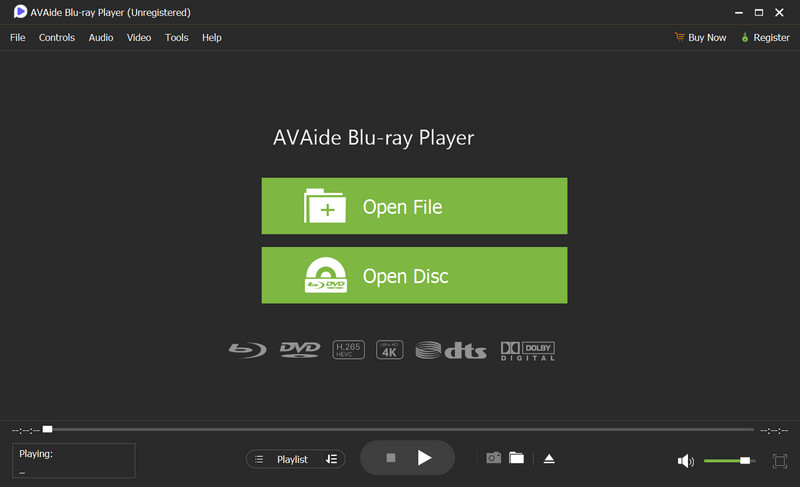The image size is (800, 487).
Task: Open the snapshot folder icon
Action: [x=516, y=457]
